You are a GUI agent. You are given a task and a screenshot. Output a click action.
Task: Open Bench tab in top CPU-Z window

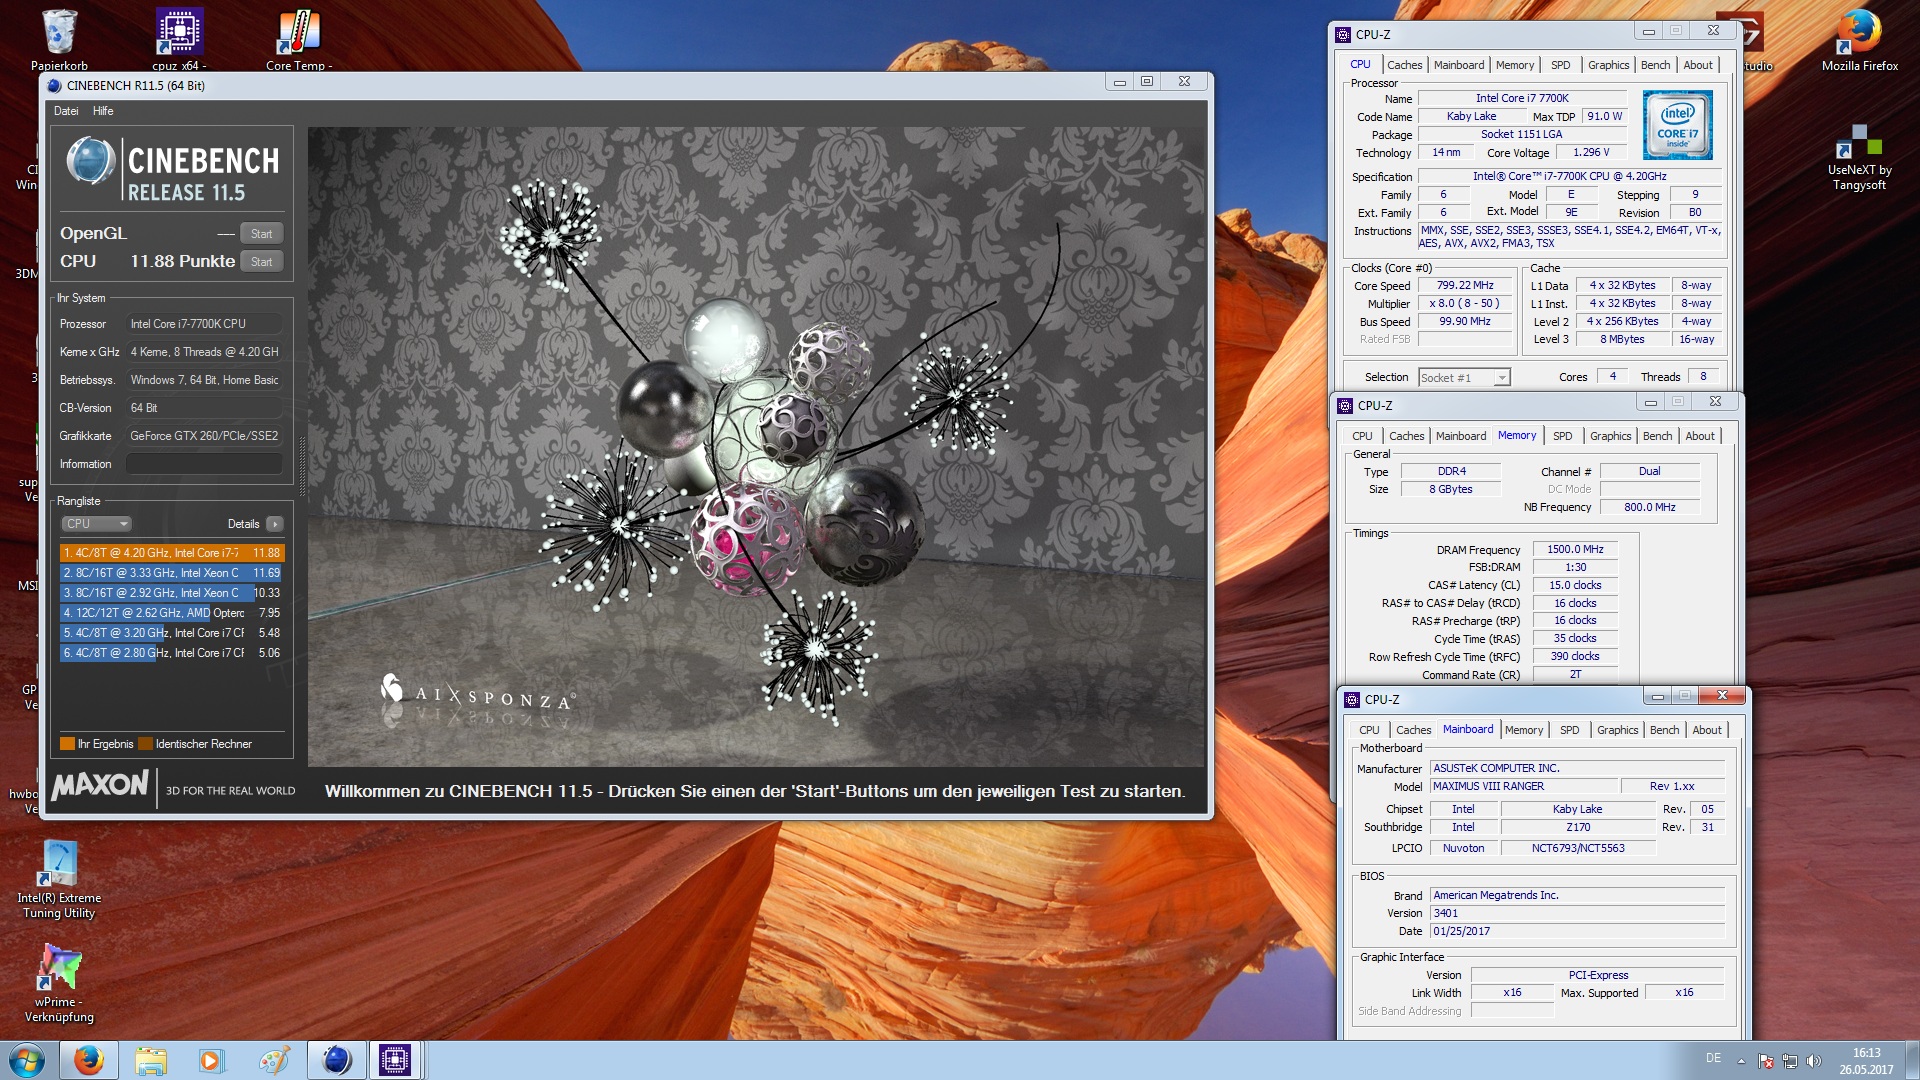tap(1655, 65)
